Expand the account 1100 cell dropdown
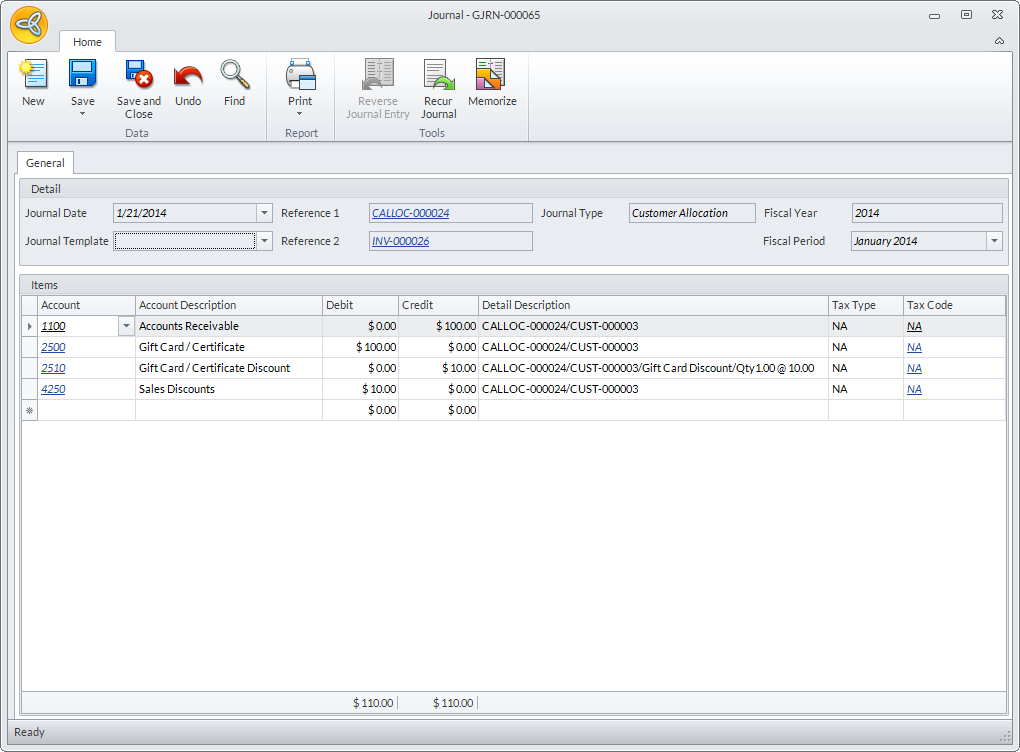1020x752 pixels. [126, 326]
